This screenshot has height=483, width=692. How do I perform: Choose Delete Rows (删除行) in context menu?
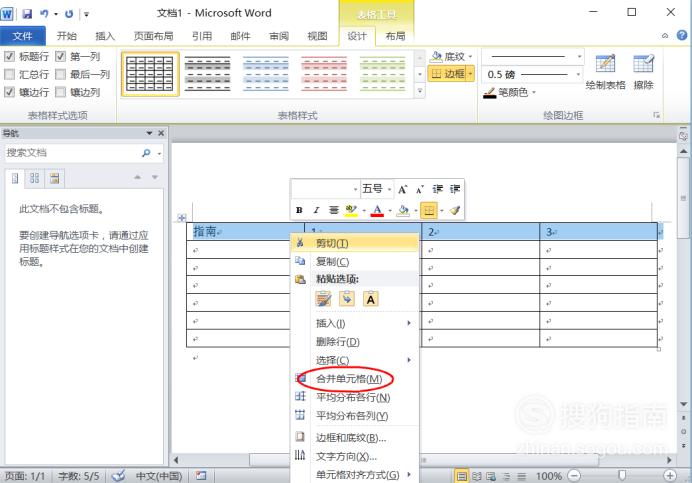355,342
